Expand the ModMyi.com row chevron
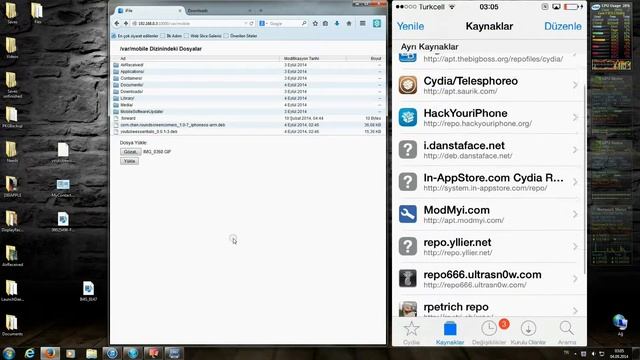The width and height of the screenshot is (640, 360). coord(575,214)
